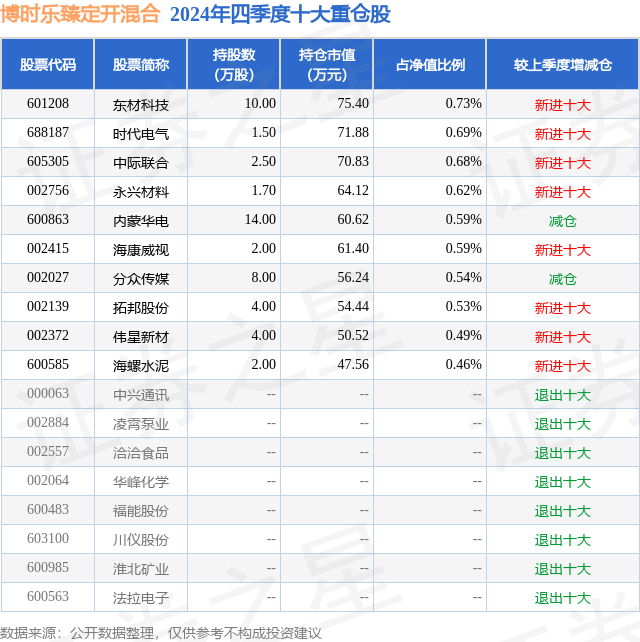Click the 0.62% net value ratio
Screen dimensions: 640x642
coord(464,190)
